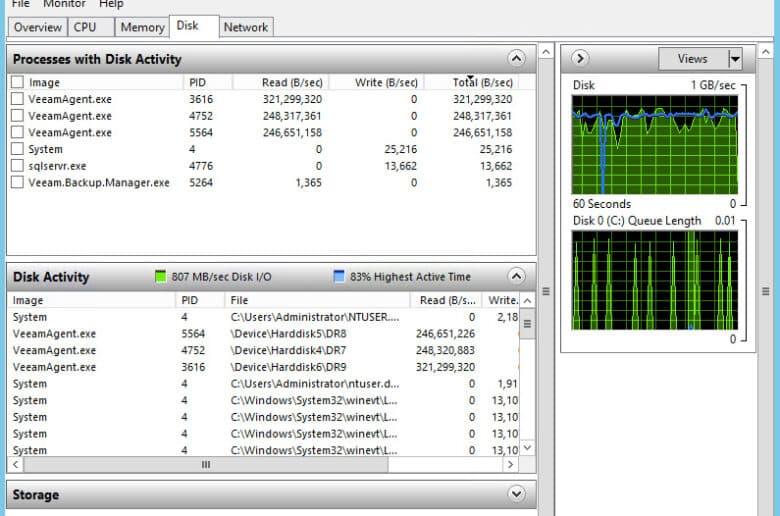Sort Disk Activity by PID column
Viewport: 780px width, 516px height.
pyautogui.click(x=200, y=300)
